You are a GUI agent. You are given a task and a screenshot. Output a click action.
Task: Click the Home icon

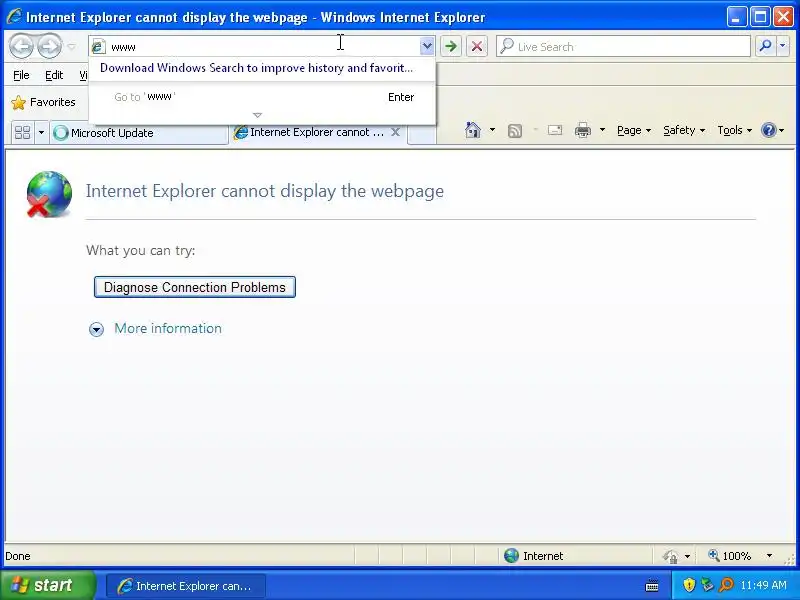point(473,131)
